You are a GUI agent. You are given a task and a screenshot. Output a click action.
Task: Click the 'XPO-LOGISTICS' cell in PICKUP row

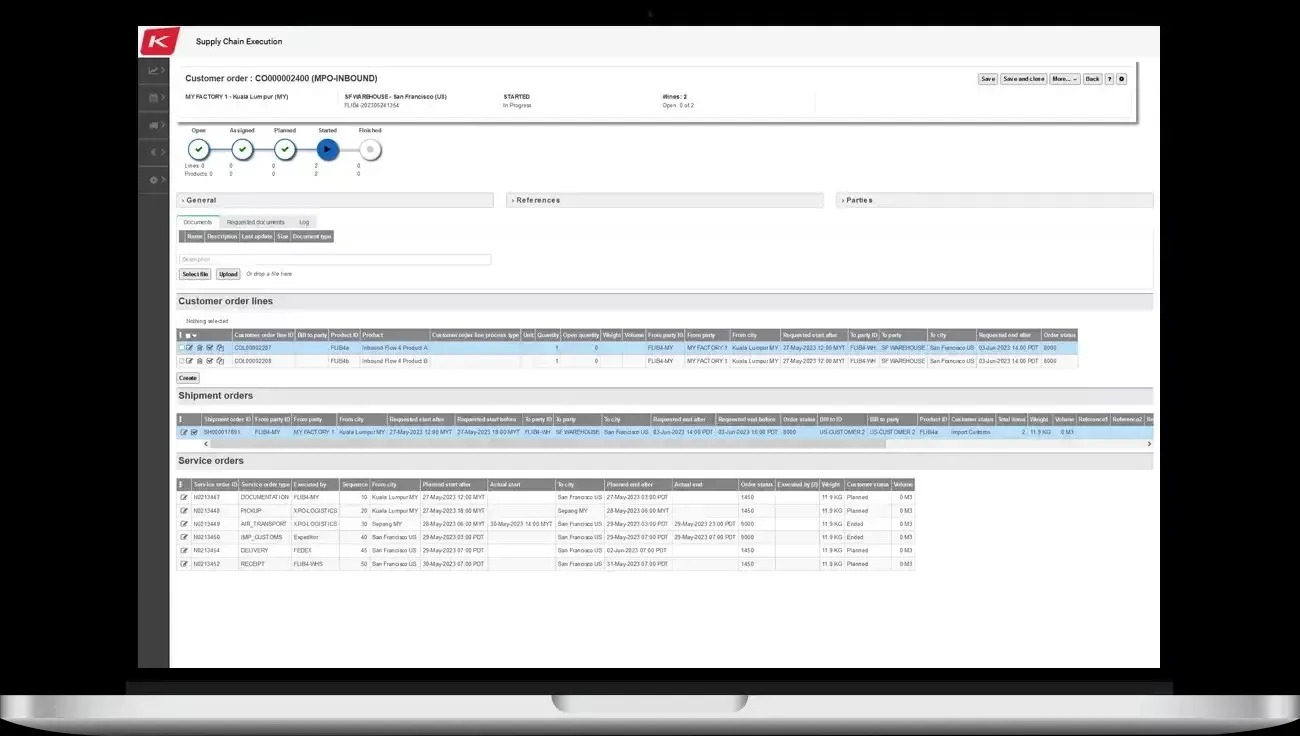(315, 510)
